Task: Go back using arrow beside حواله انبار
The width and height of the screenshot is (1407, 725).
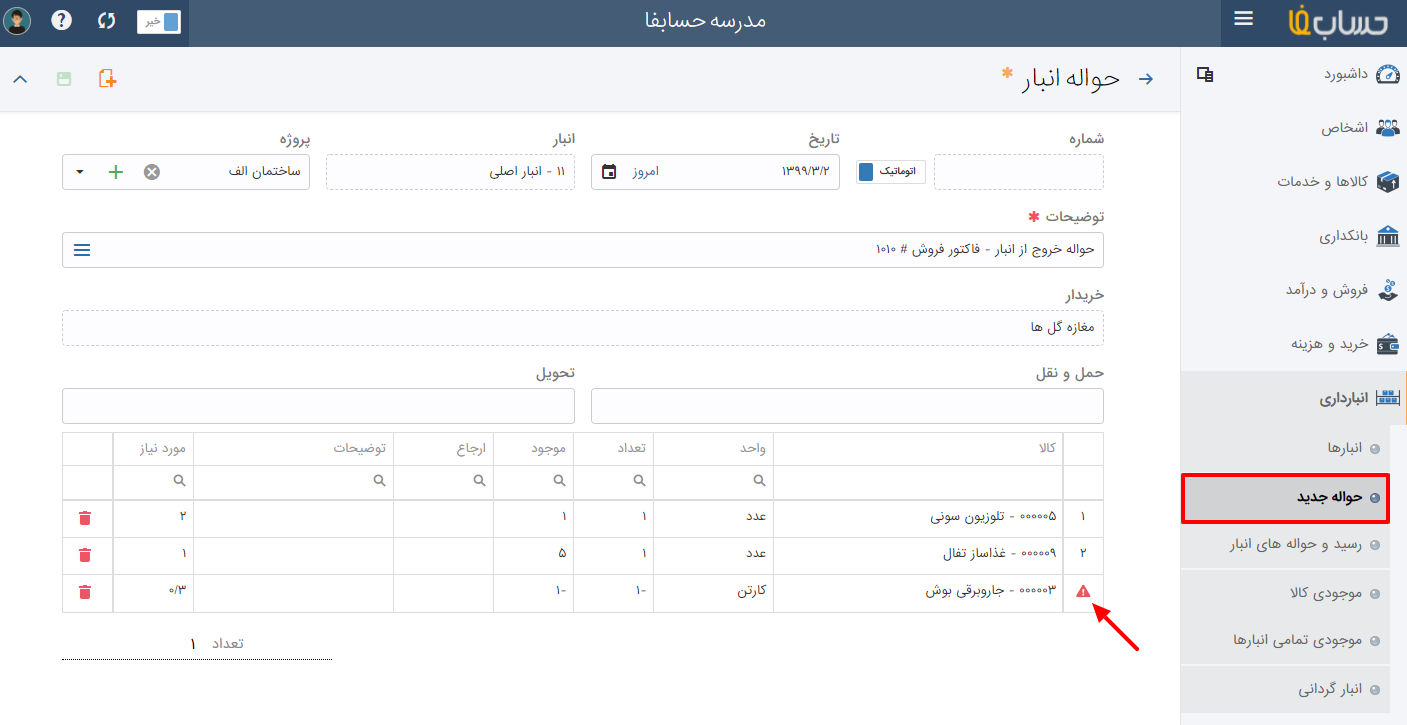Action: click(1146, 79)
